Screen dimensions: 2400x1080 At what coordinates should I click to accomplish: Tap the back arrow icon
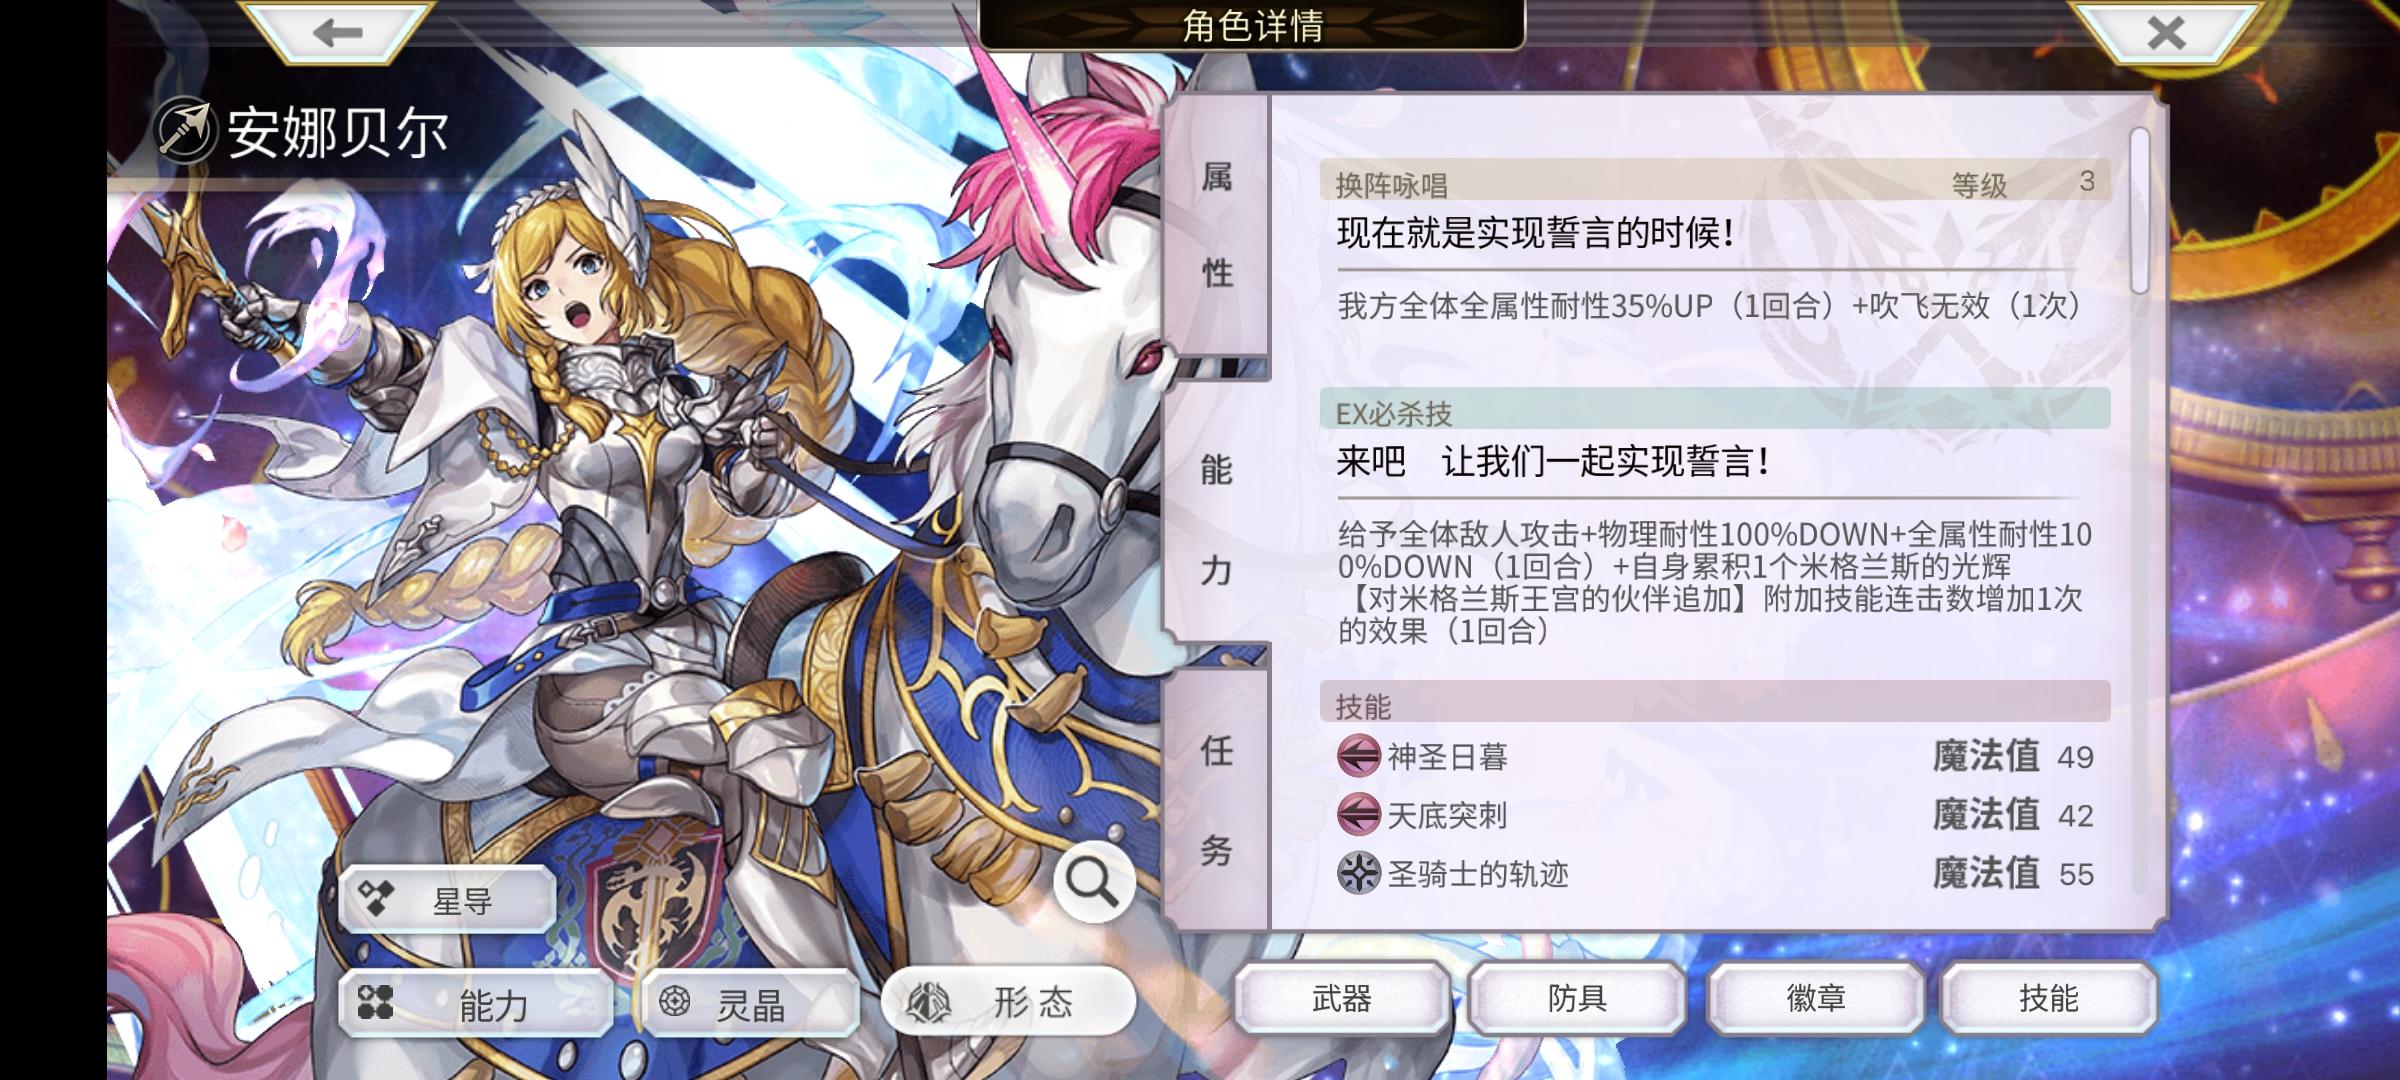click(x=337, y=32)
